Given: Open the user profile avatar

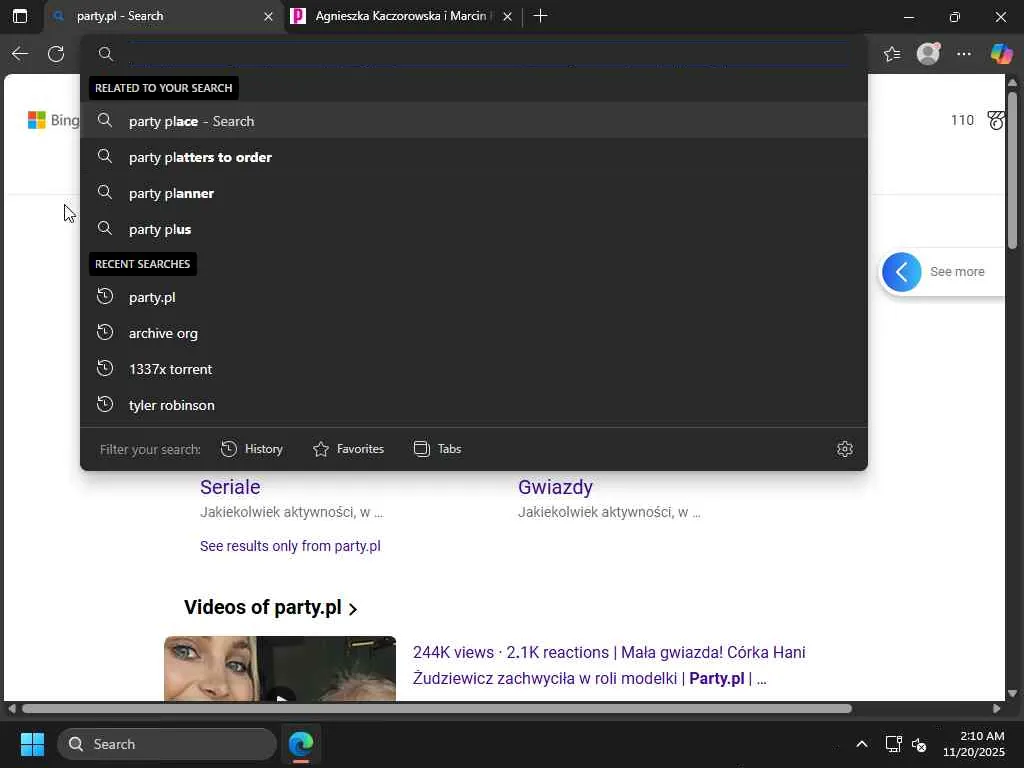Looking at the screenshot, I should [928, 54].
